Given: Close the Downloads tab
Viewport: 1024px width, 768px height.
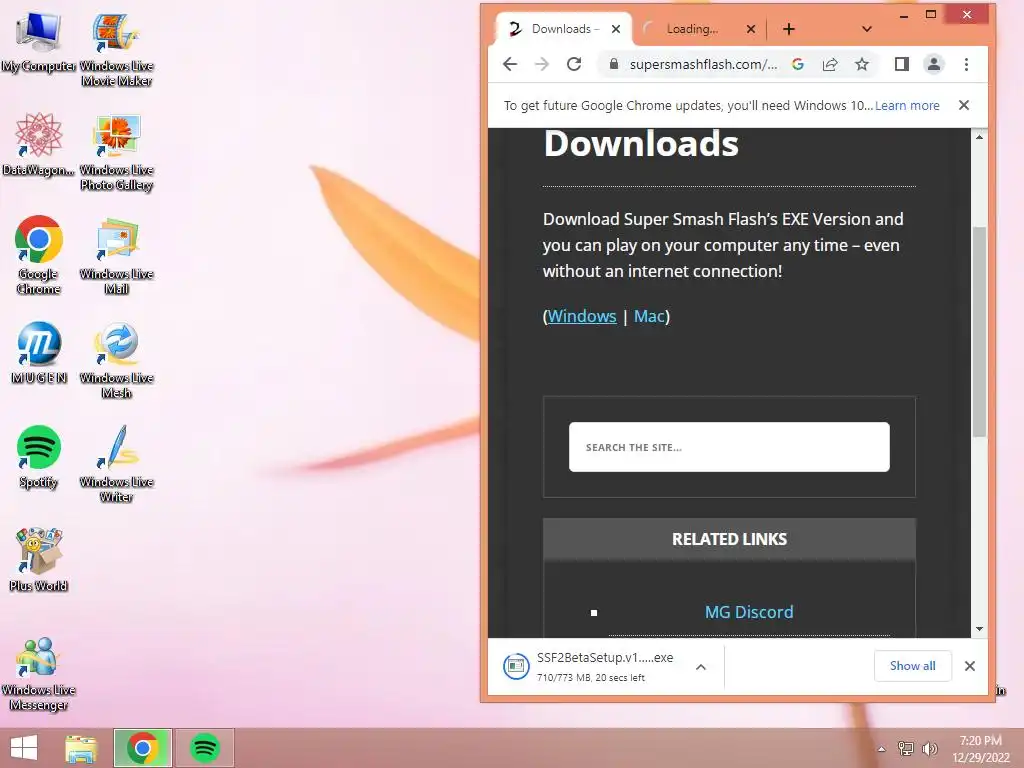Looking at the screenshot, I should point(616,29).
